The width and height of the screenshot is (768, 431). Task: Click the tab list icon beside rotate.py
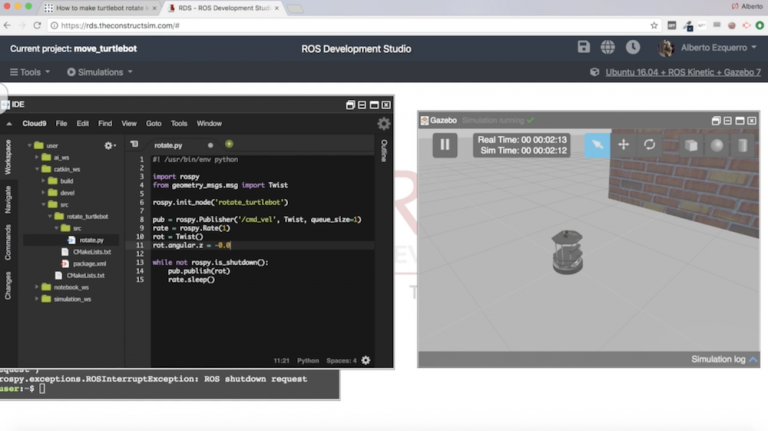[134, 144]
